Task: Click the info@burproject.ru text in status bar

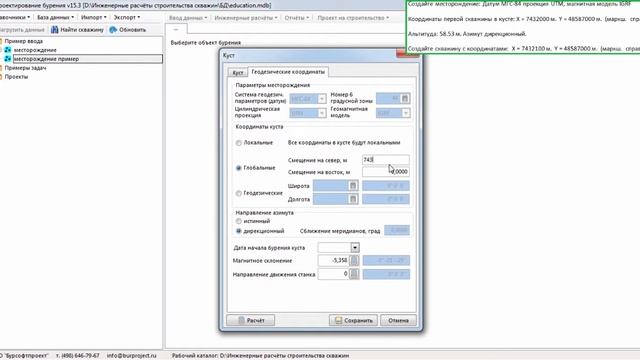Action: [x=131, y=356]
